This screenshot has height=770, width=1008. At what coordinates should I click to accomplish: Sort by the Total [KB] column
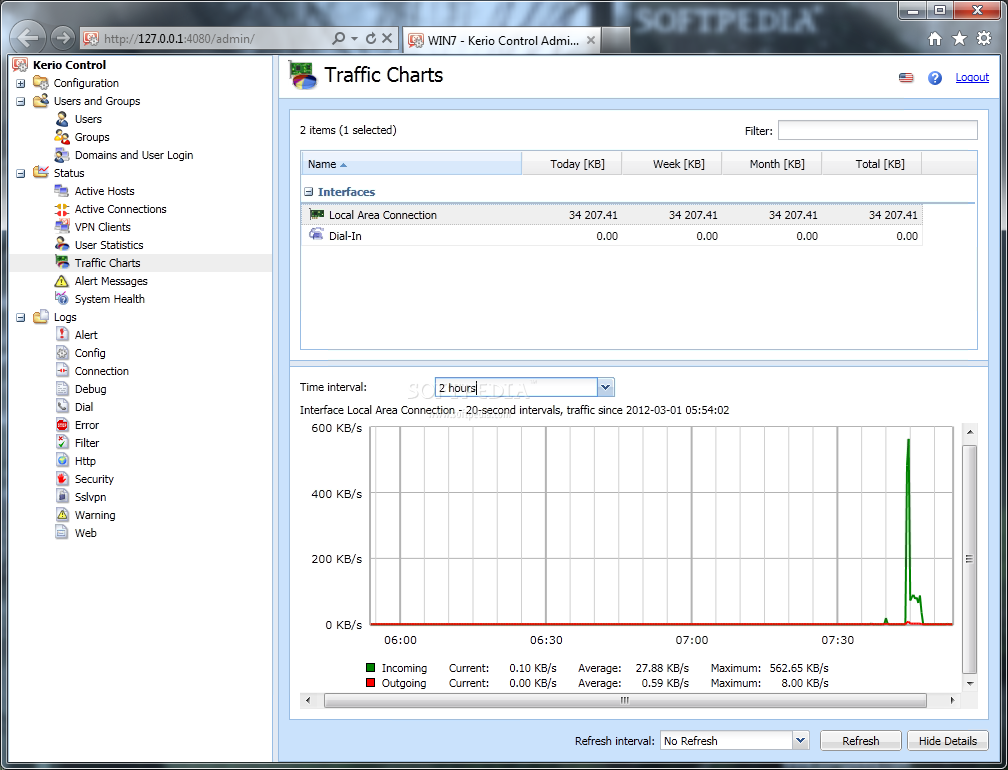(872, 164)
